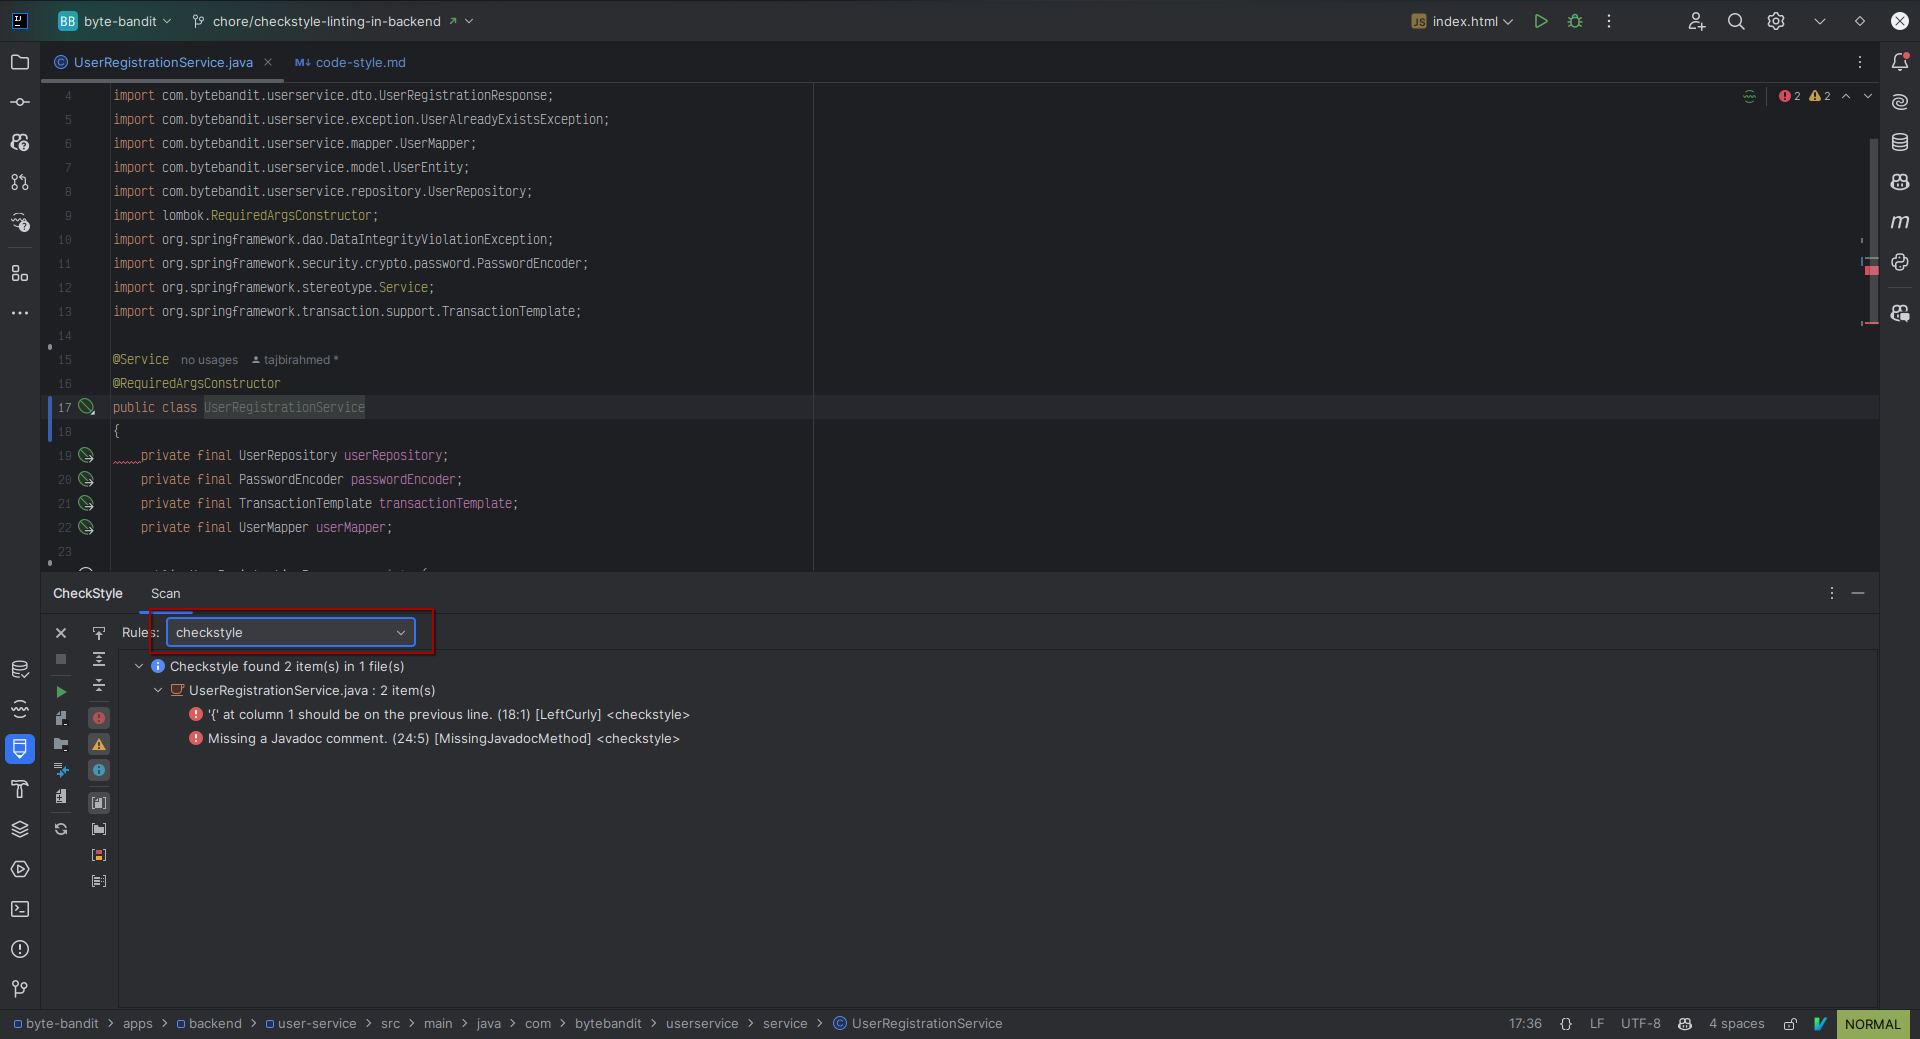
Task: Show more tool windows ellipsis in left sidebar
Action: pyautogui.click(x=20, y=313)
